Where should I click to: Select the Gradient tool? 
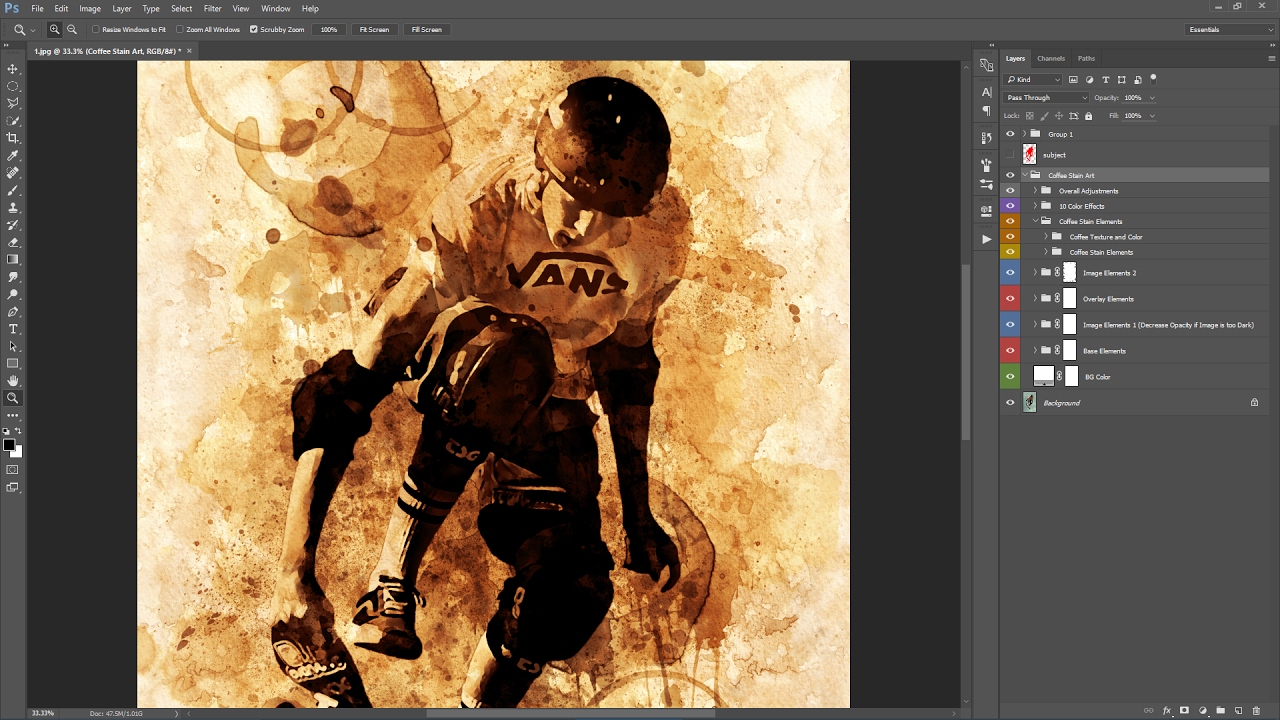[x=13, y=260]
